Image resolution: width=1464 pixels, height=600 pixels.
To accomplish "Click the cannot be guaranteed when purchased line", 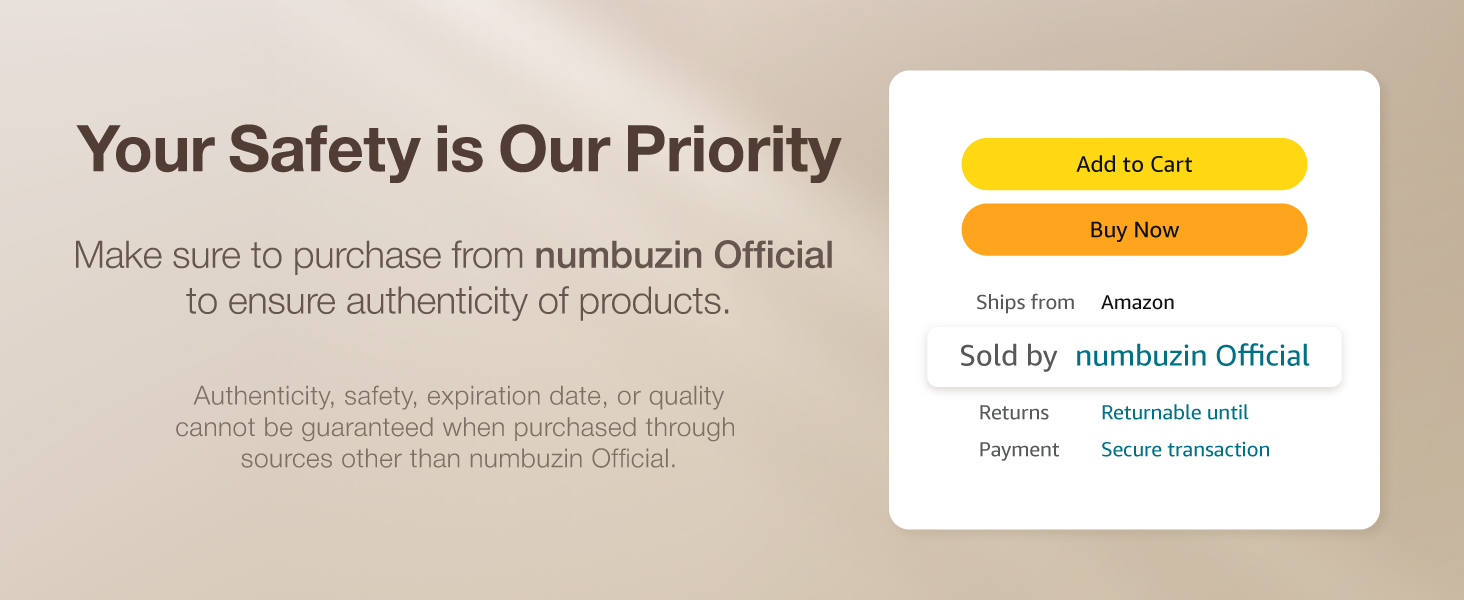I will click(455, 427).
